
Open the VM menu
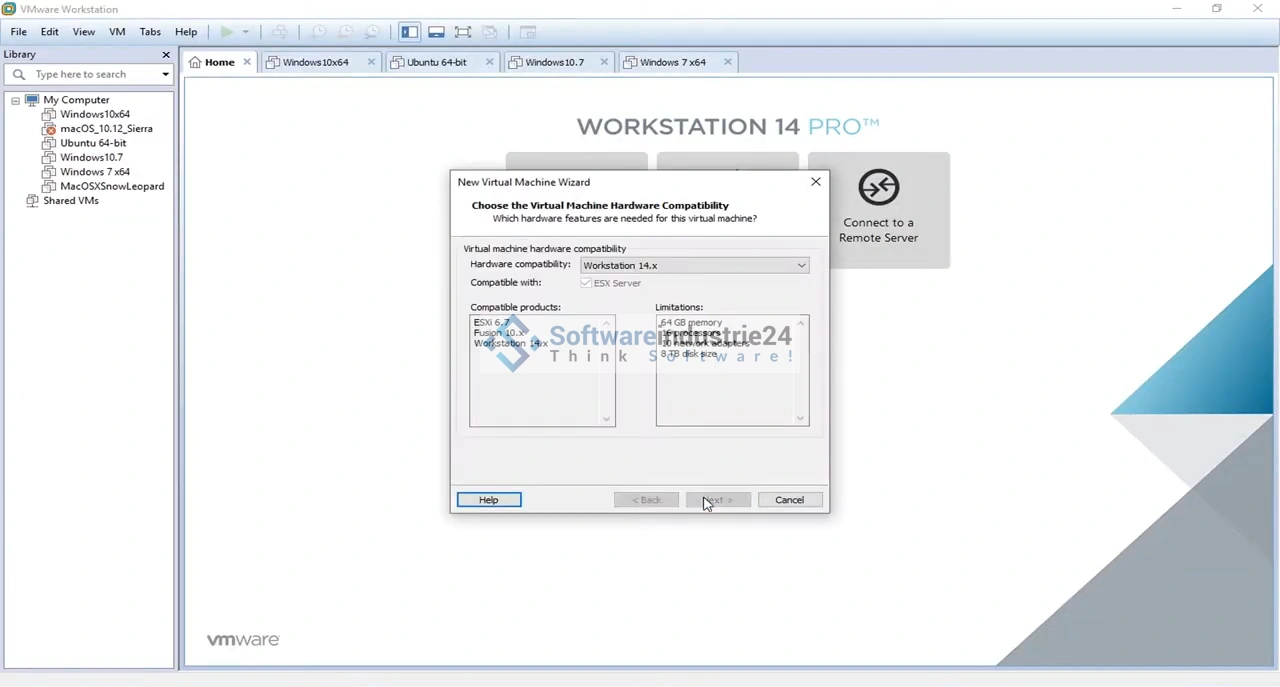pyautogui.click(x=117, y=32)
